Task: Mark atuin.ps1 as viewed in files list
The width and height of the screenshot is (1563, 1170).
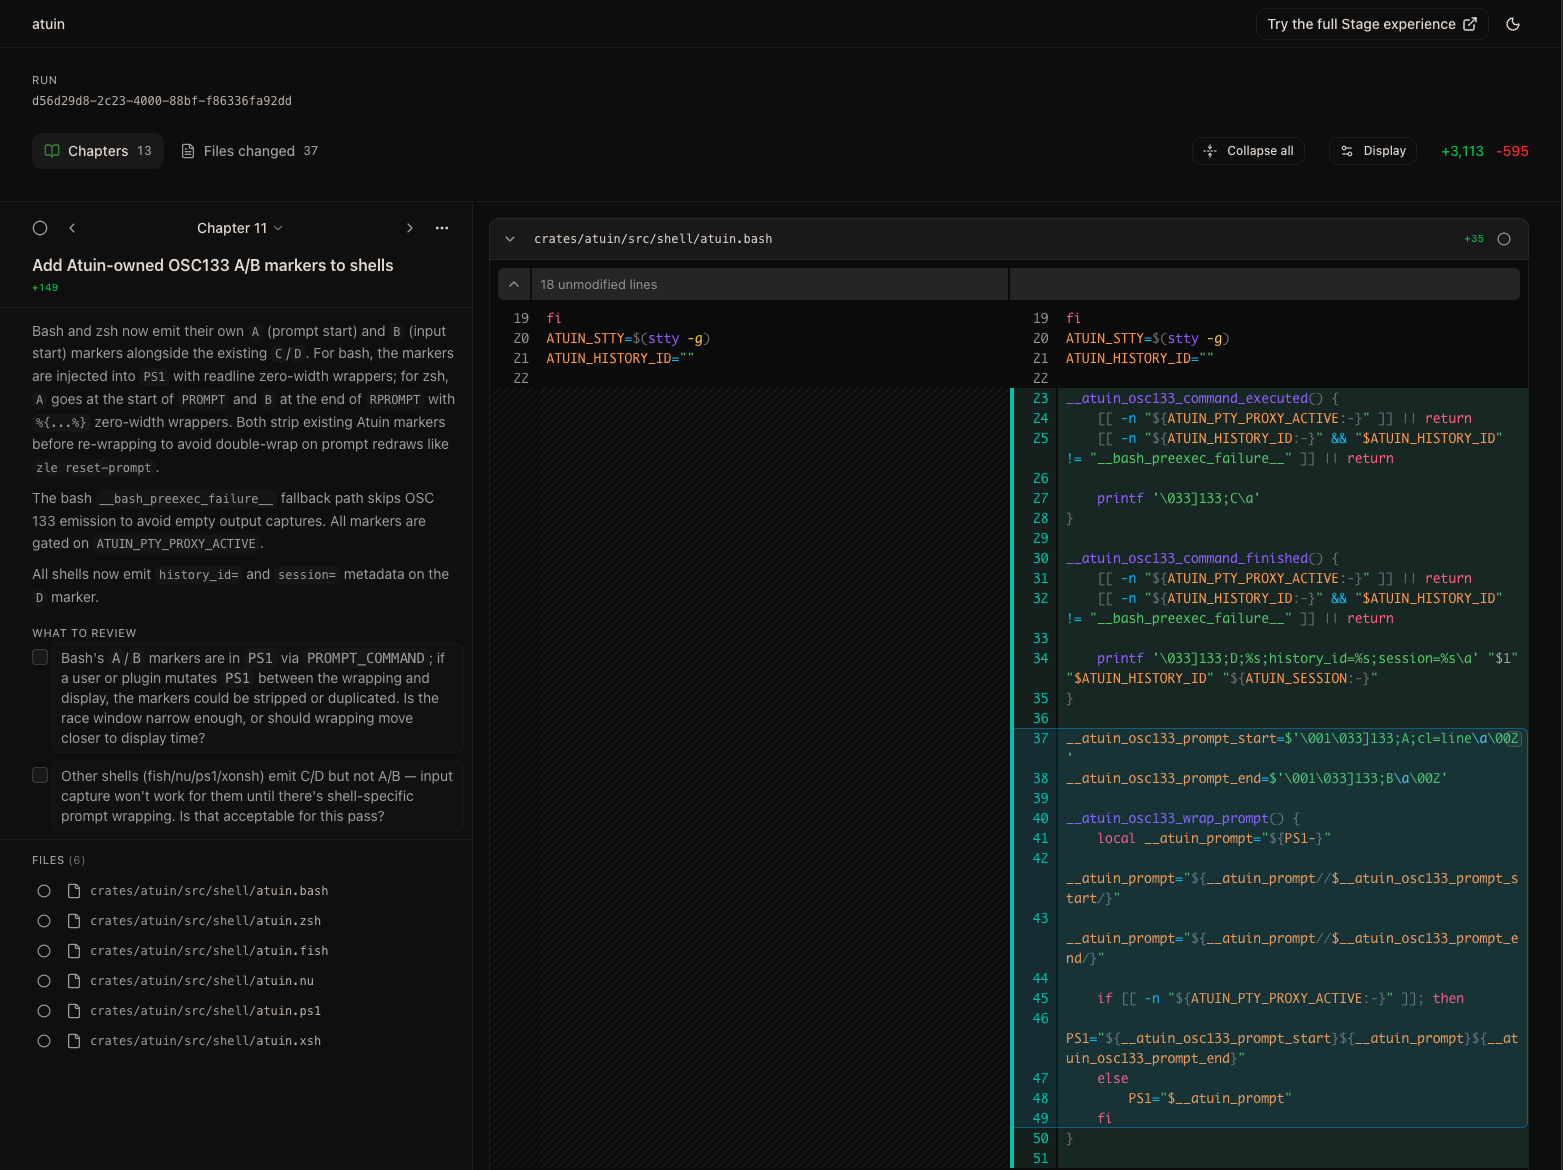Action: pos(44,1011)
